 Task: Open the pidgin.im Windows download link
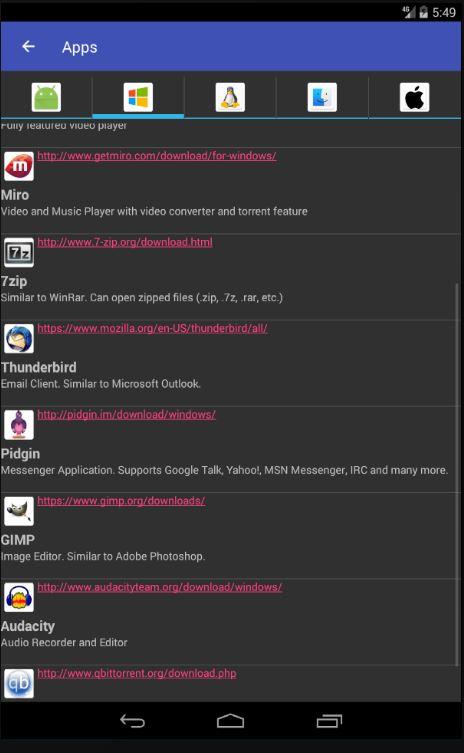pyautogui.click(x=126, y=414)
